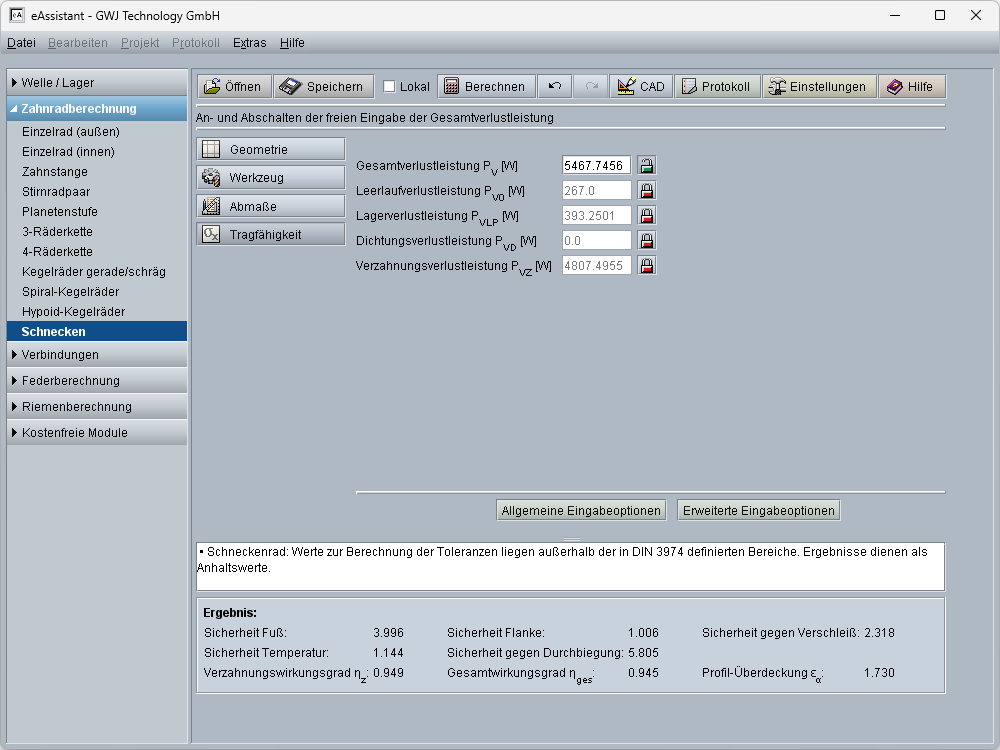Open Einstellungen settings in toolbar
Screen dimensions: 1000x750
[820, 87]
